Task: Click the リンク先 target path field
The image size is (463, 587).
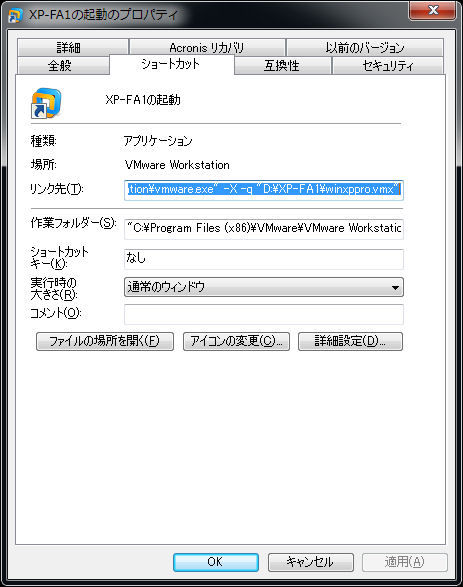Action: coord(264,190)
